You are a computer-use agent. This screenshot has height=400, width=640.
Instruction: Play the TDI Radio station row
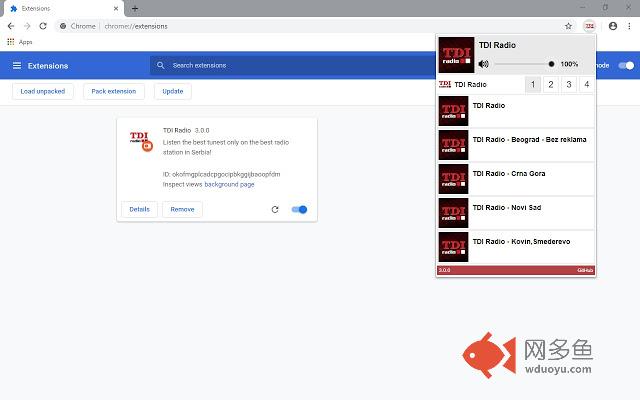[516, 111]
